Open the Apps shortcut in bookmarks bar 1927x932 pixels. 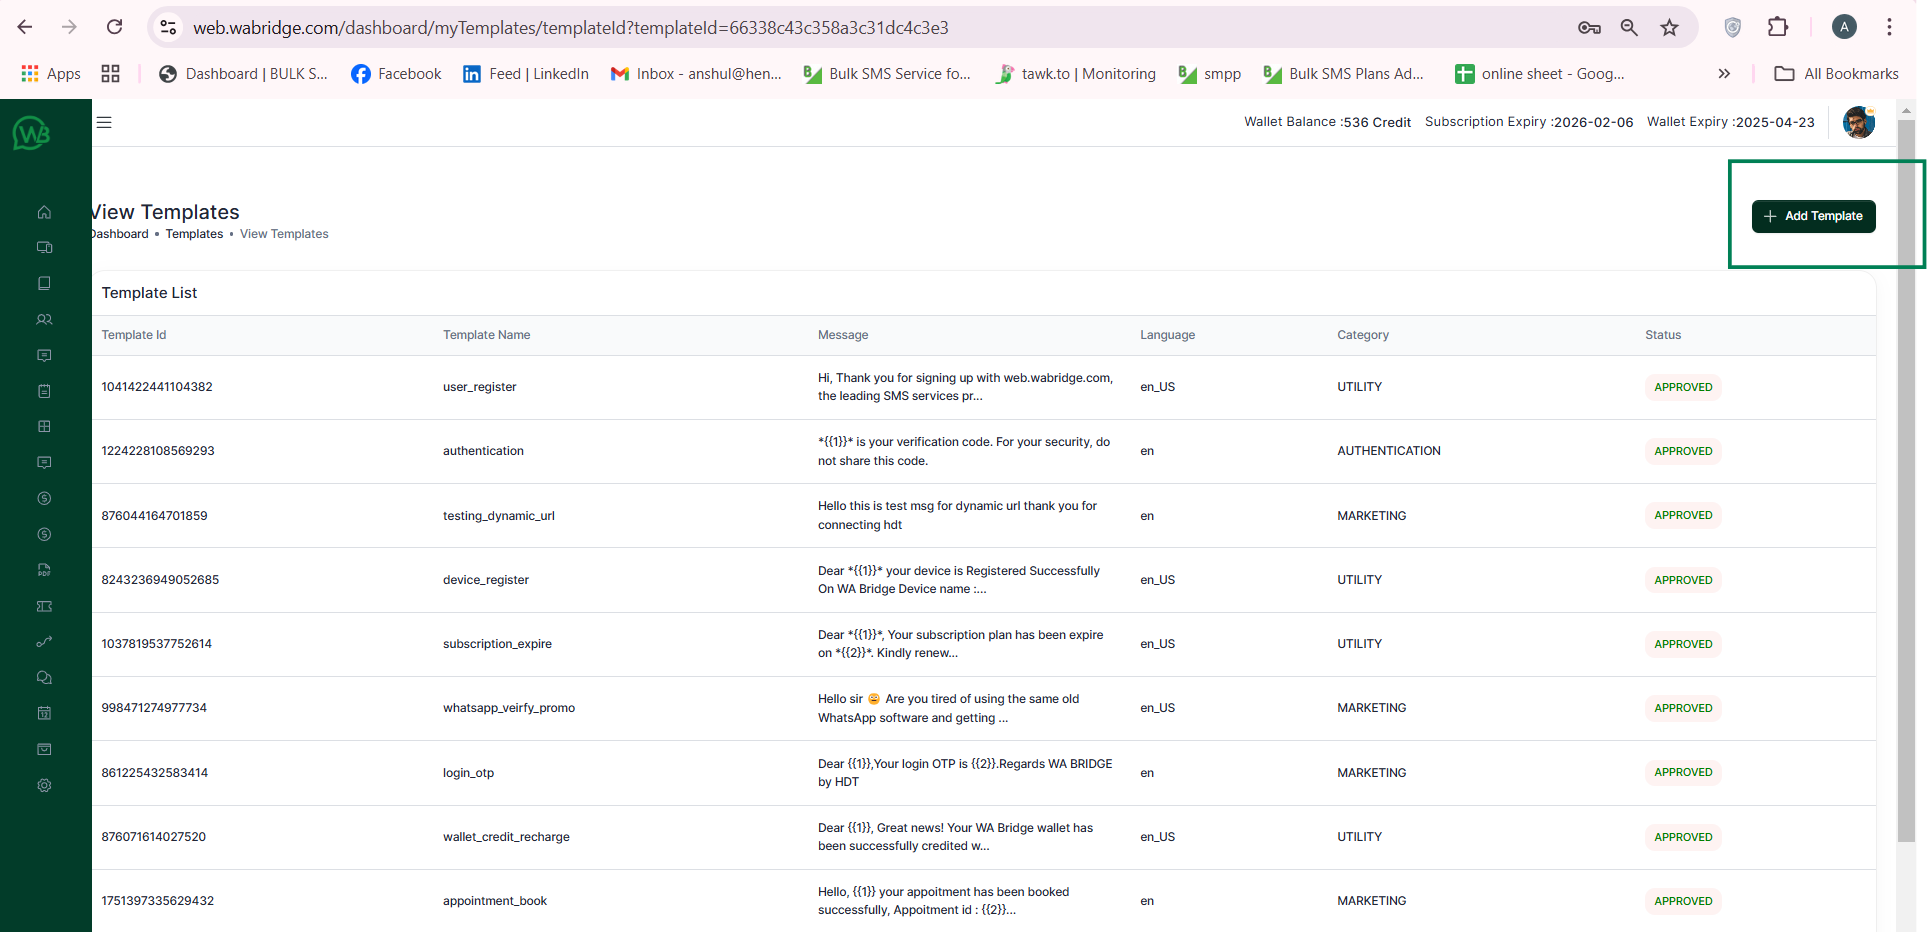coord(51,74)
